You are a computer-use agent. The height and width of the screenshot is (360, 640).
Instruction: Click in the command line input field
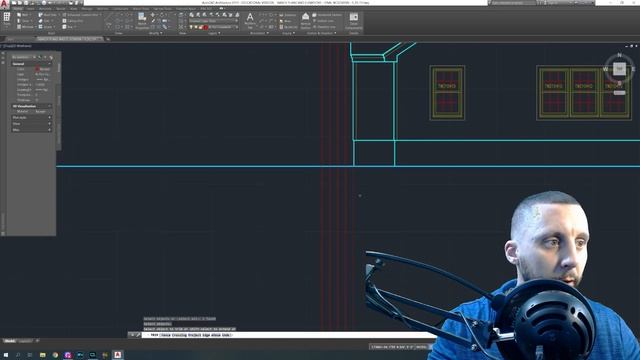point(286,335)
